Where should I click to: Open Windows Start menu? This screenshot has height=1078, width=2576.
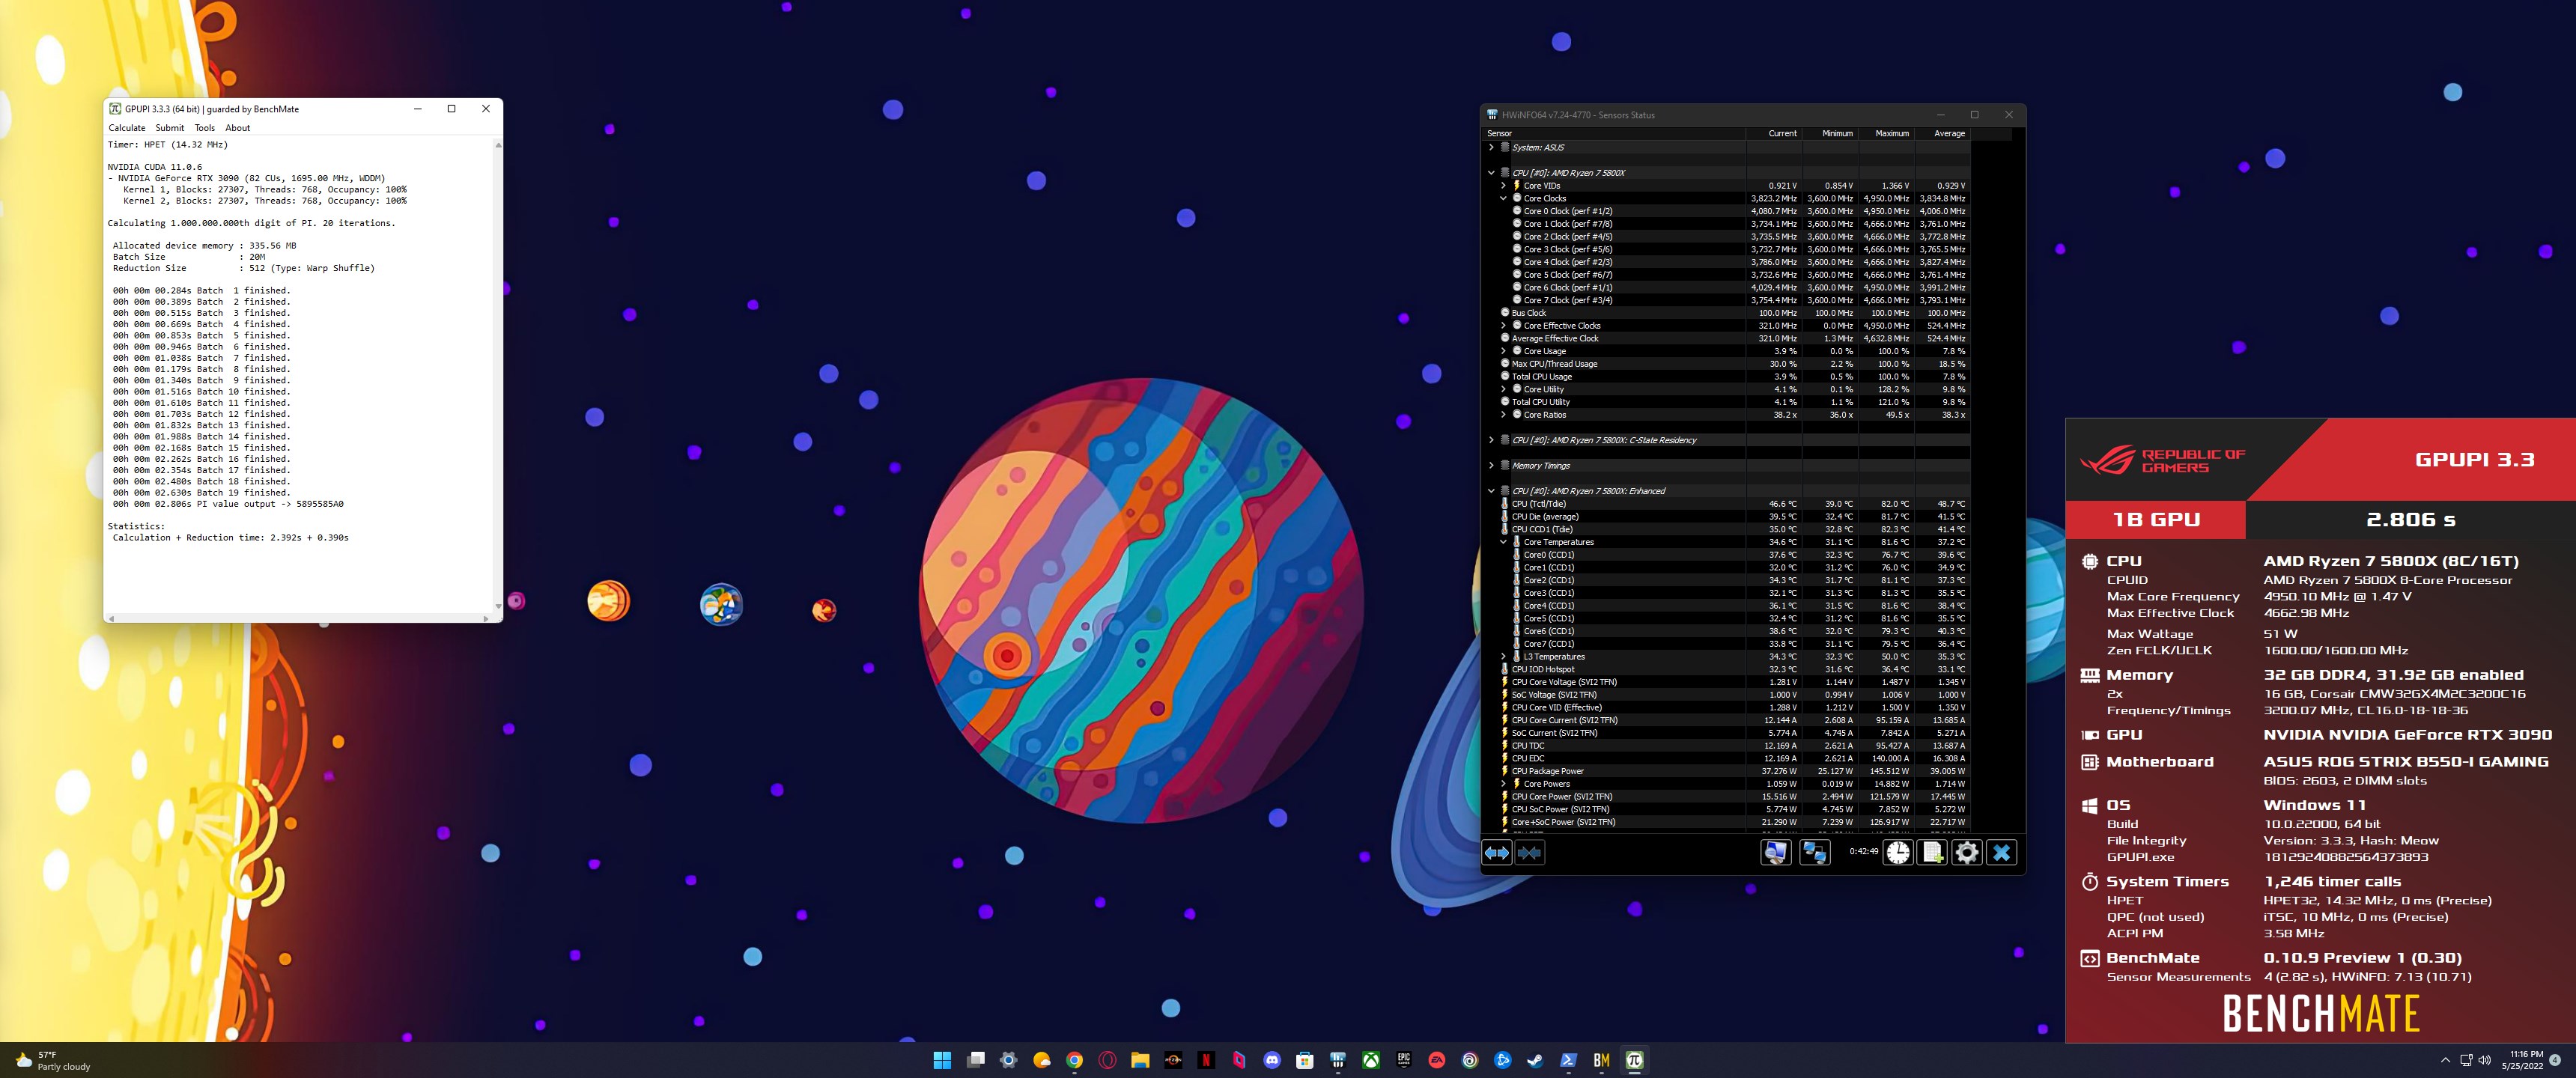pyautogui.click(x=942, y=1060)
